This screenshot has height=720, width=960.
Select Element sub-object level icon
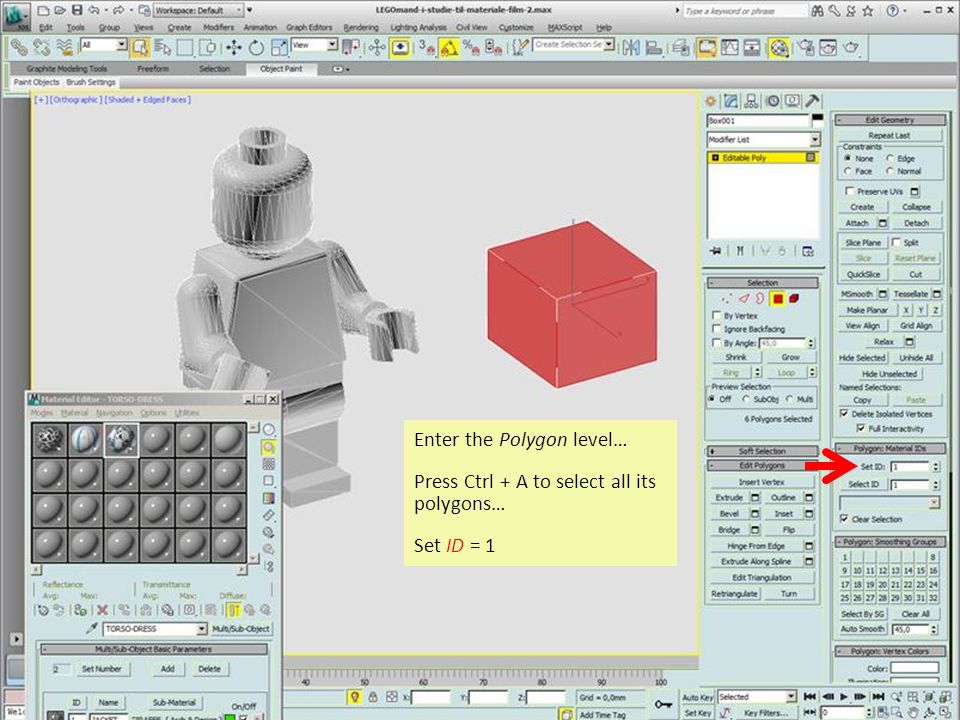coord(794,299)
